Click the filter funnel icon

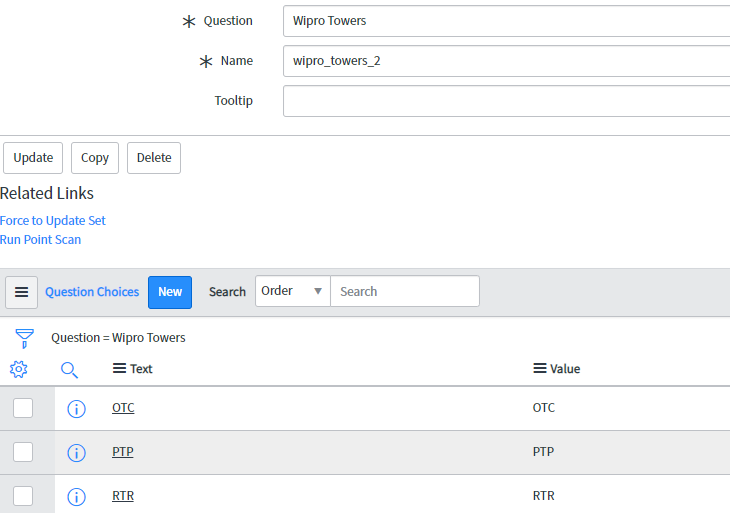[x=24, y=338]
